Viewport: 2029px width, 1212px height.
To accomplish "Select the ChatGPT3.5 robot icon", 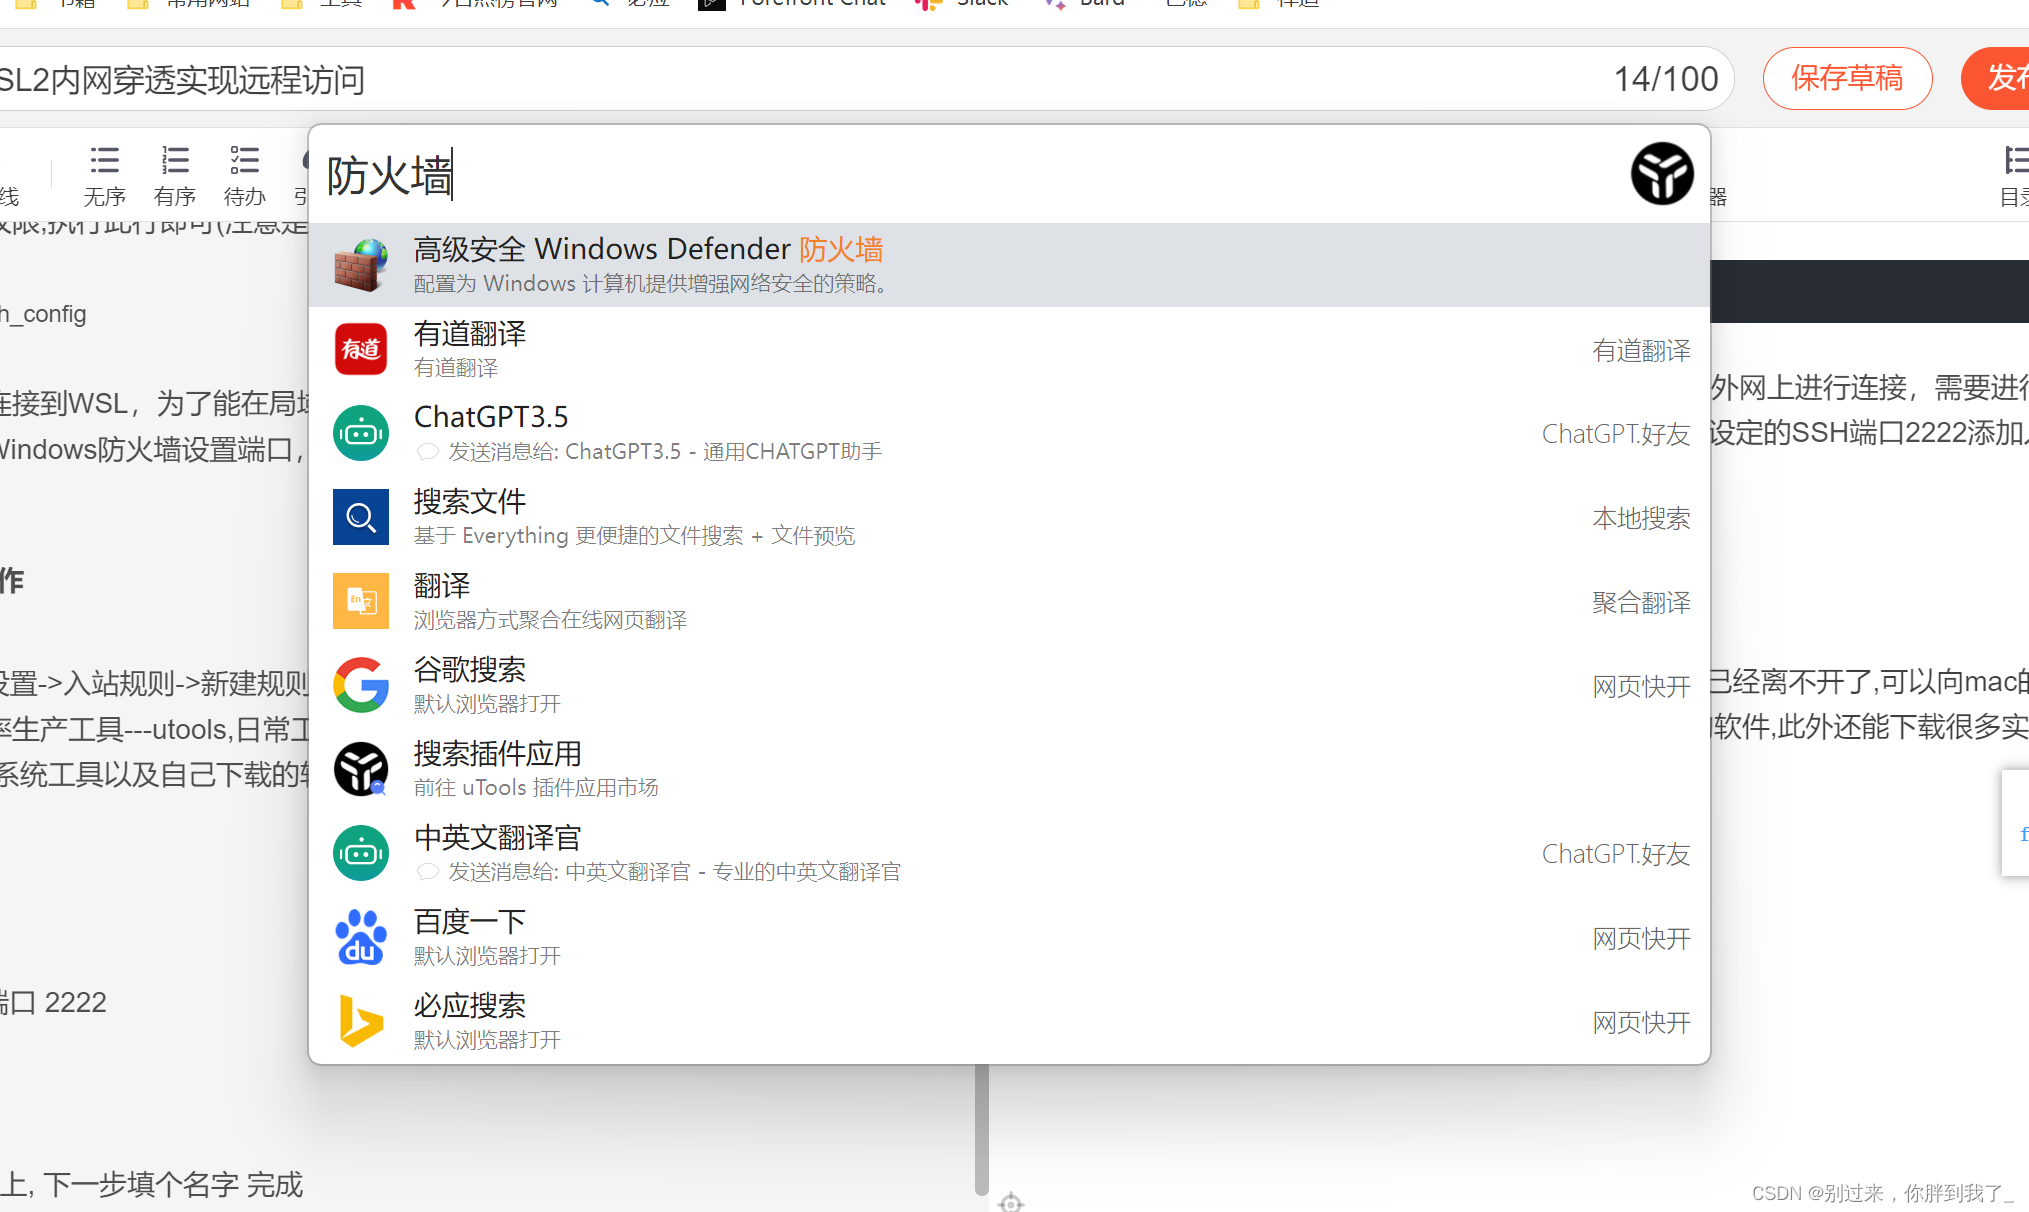I will tap(361, 433).
